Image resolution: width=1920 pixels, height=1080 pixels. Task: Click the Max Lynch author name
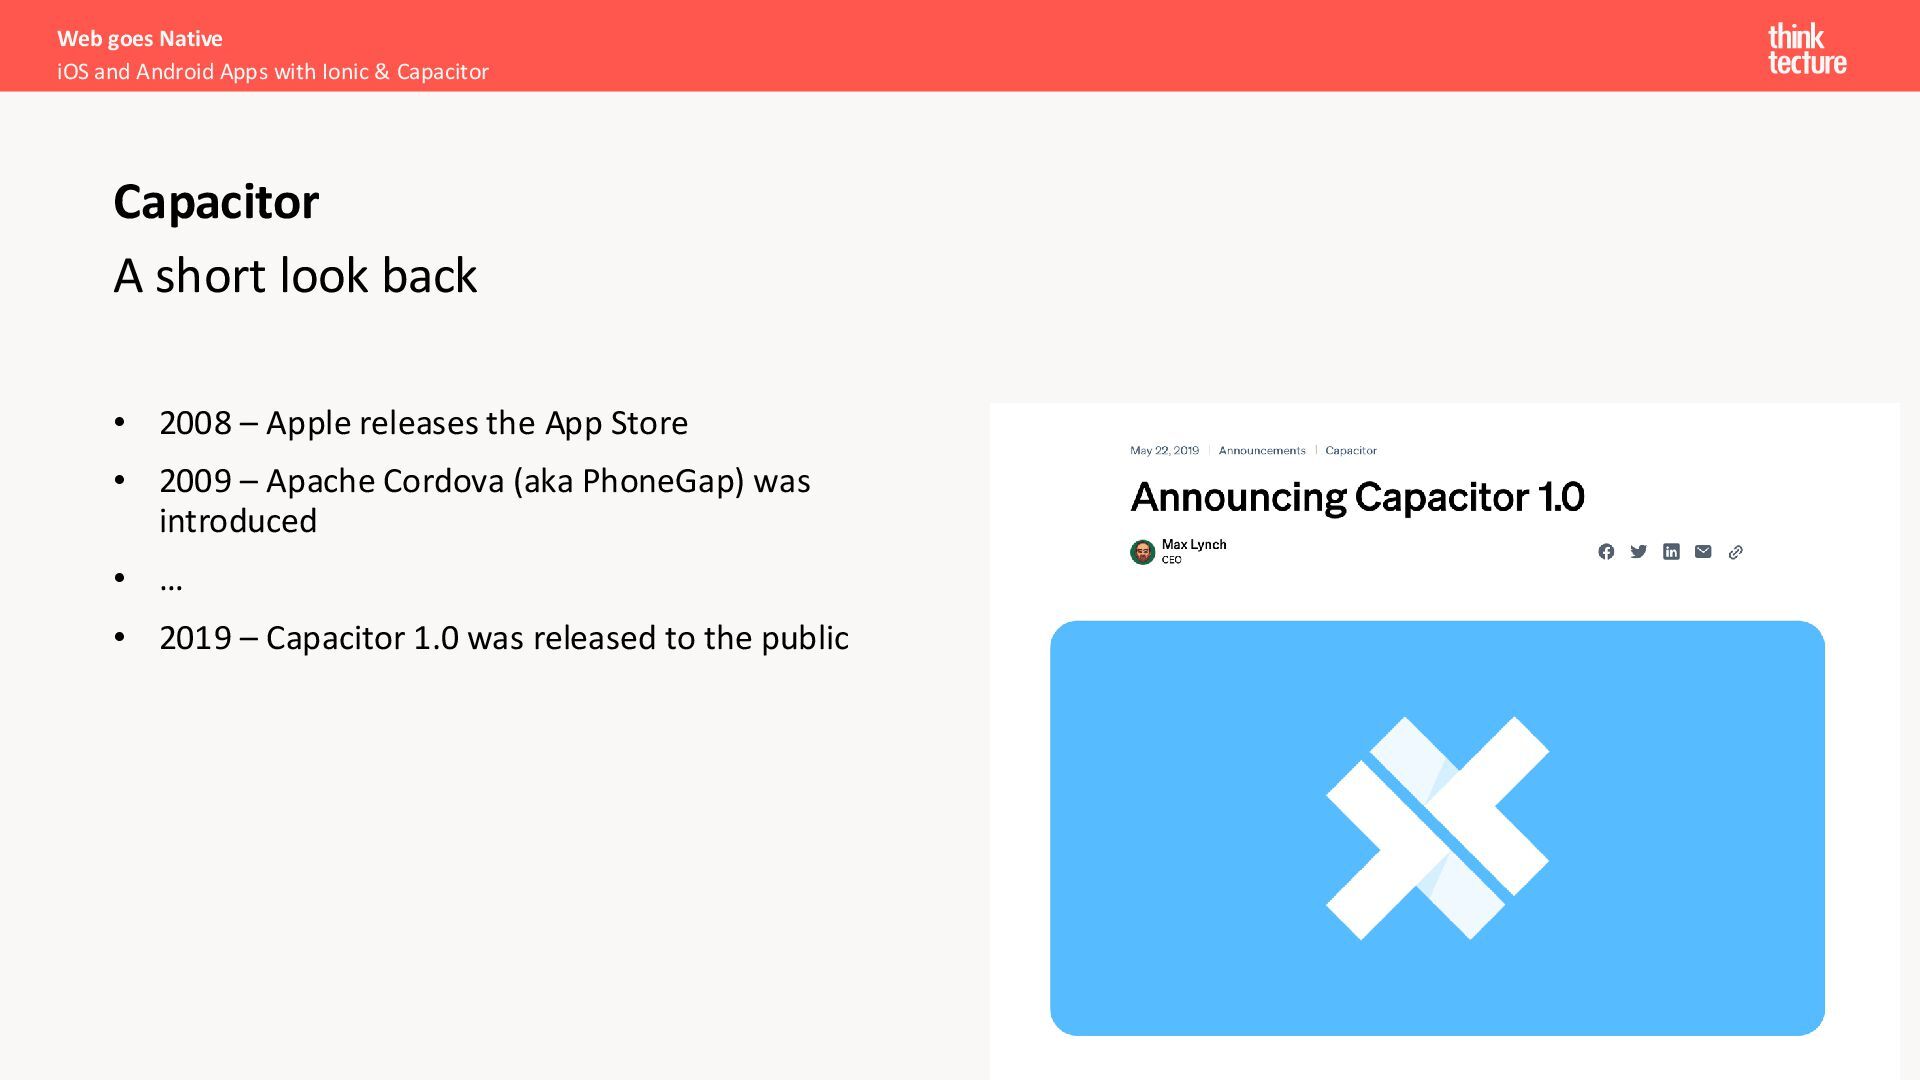pos(1193,545)
